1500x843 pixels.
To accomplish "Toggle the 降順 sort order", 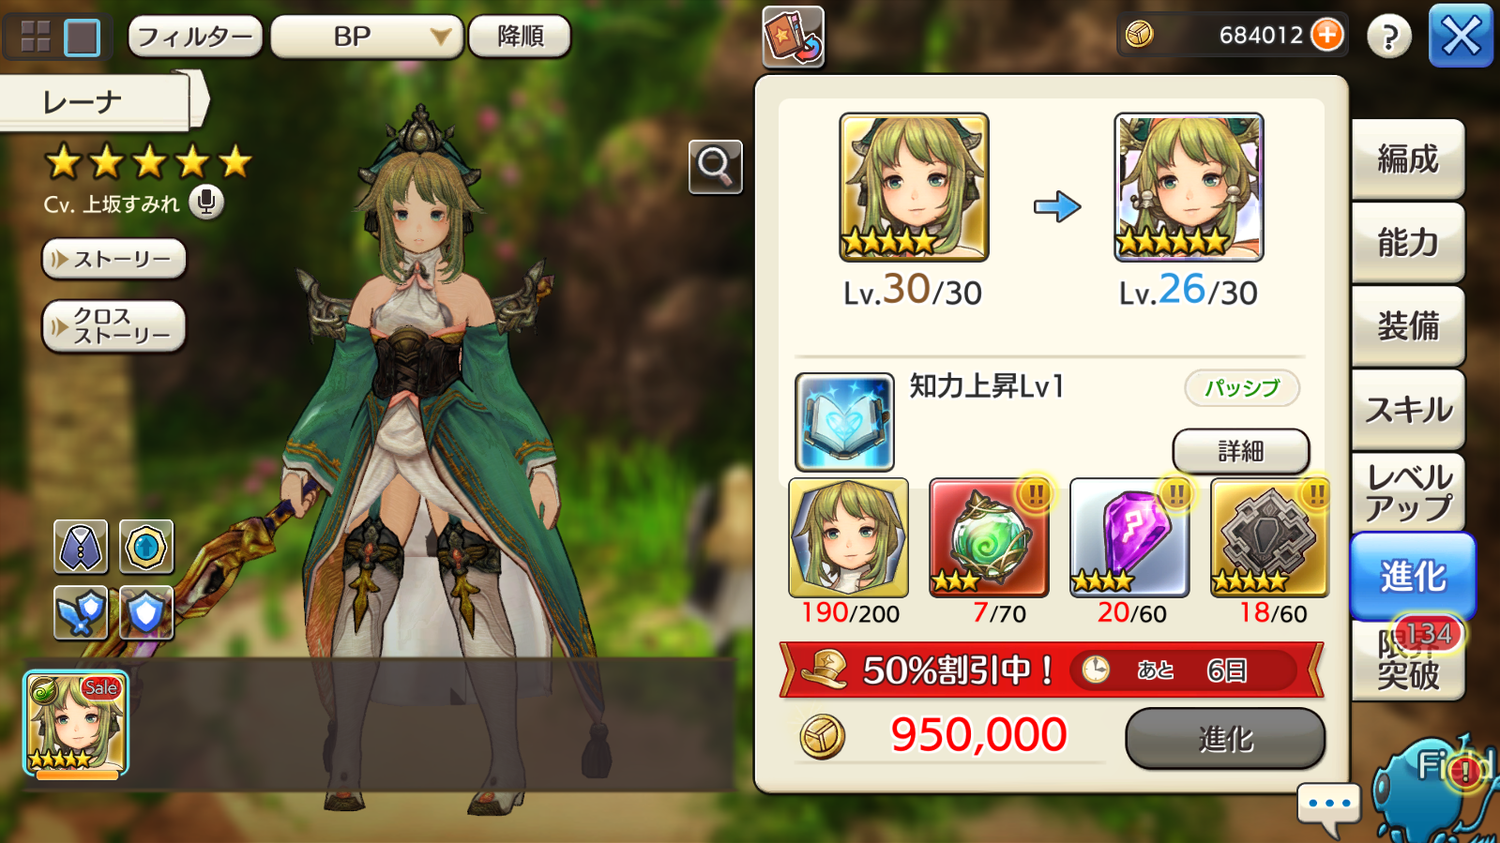I will click(520, 36).
